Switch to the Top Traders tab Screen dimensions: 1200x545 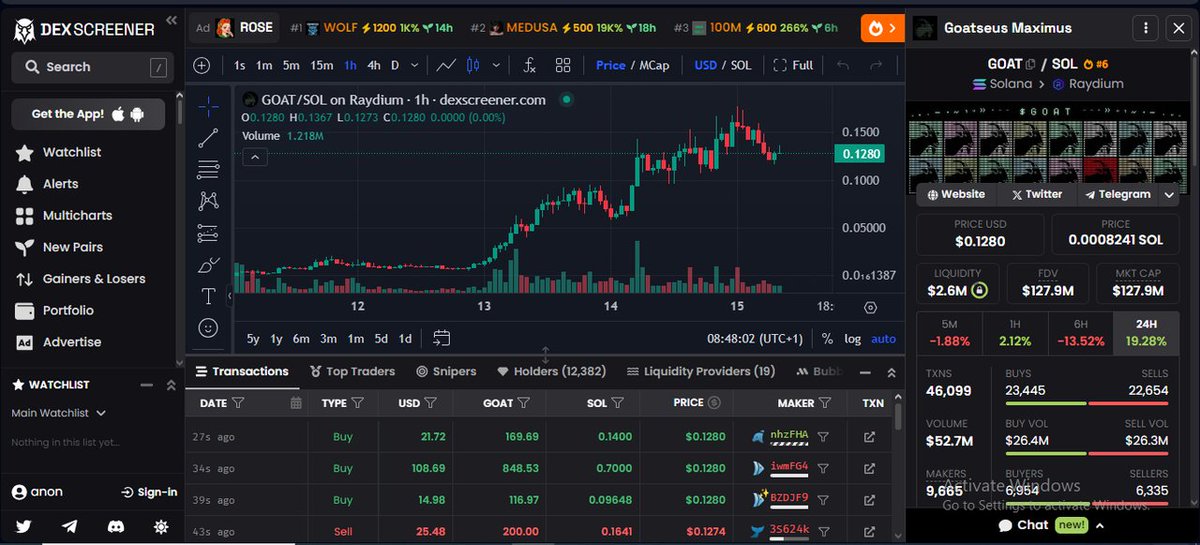(352, 371)
